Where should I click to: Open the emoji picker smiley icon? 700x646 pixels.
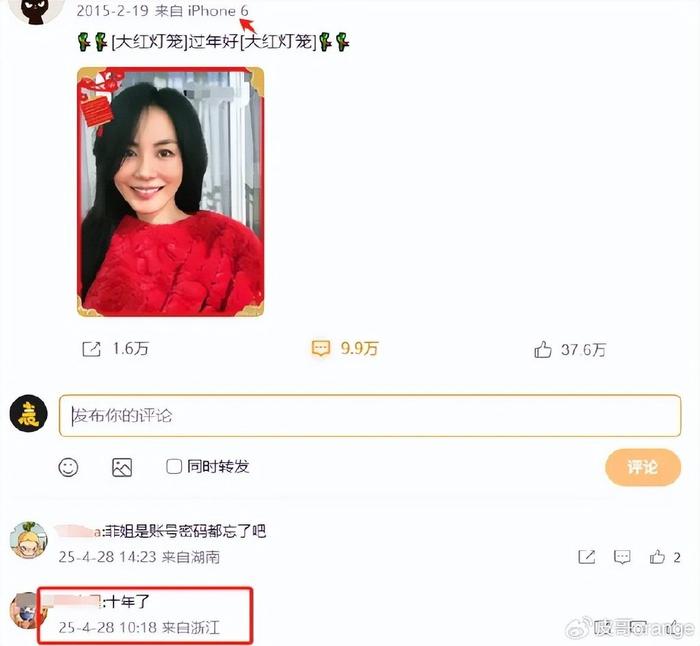[x=68, y=467]
